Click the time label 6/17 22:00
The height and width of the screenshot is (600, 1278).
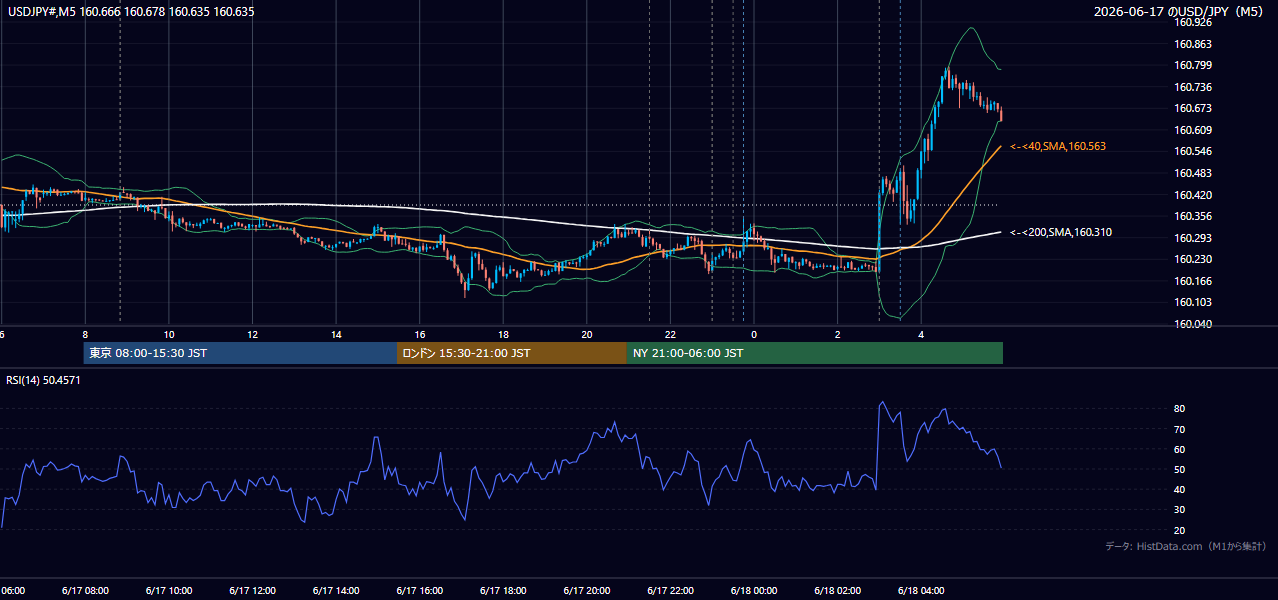670,591
